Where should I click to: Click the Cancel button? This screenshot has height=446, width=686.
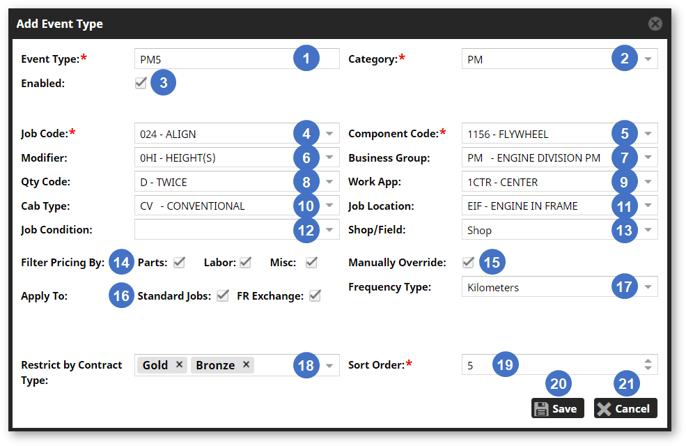point(625,408)
